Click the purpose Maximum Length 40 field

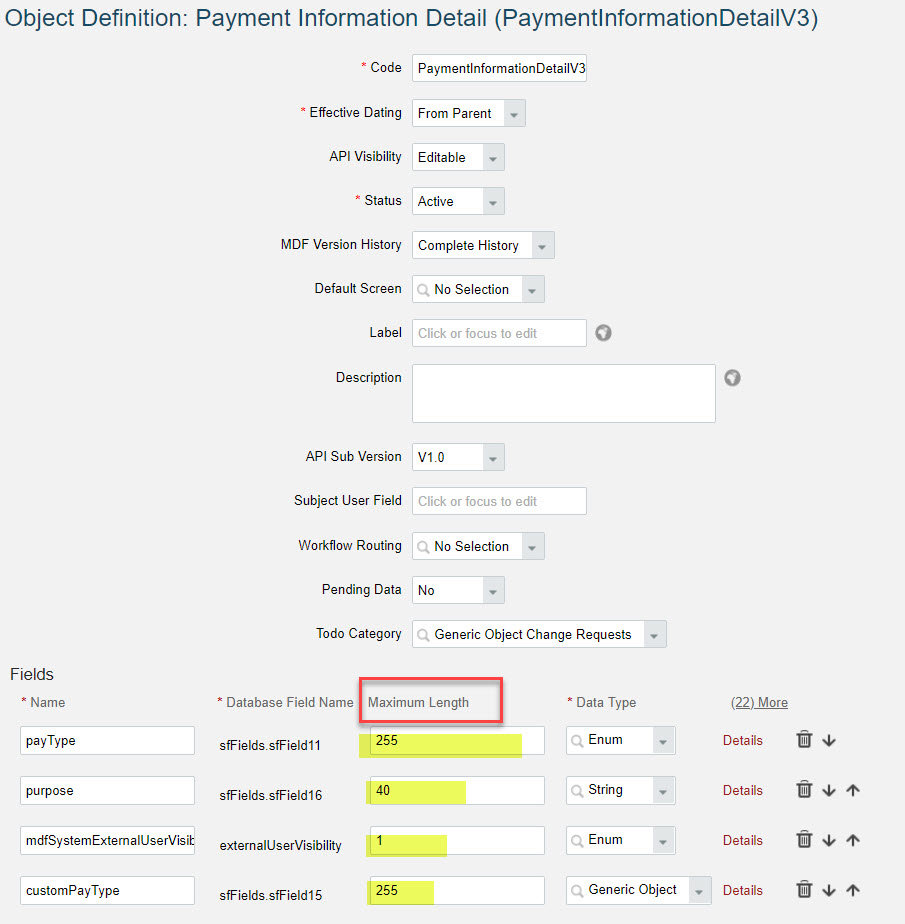pyautogui.click(x=457, y=791)
